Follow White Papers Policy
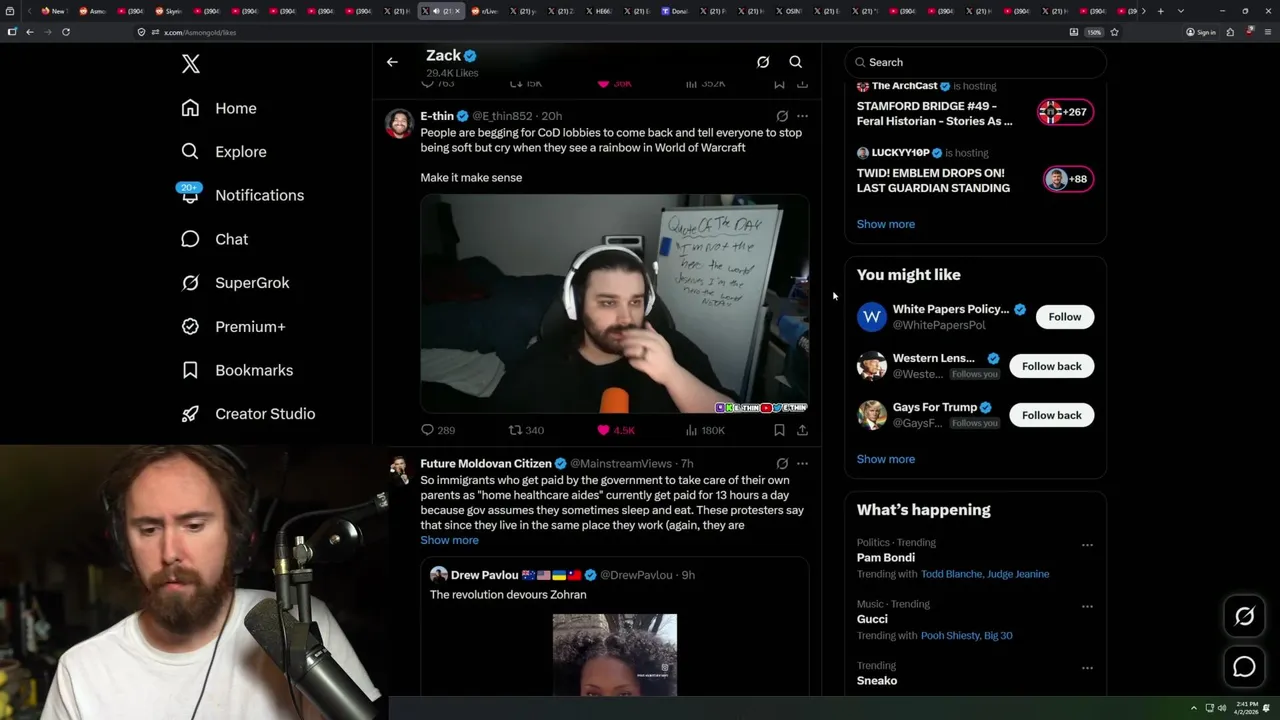Image resolution: width=1280 pixels, height=720 pixels. [1065, 317]
